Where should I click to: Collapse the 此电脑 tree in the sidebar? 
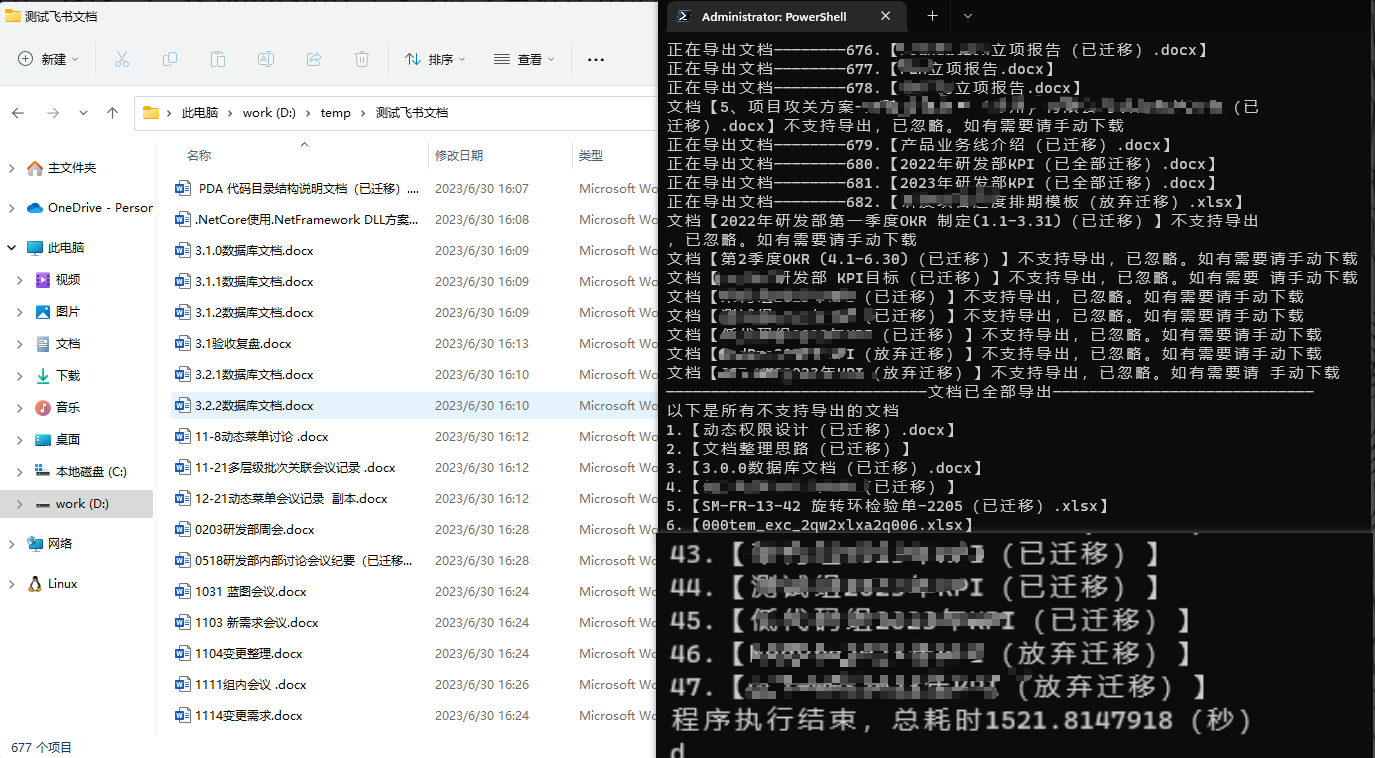(x=9, y=249)
